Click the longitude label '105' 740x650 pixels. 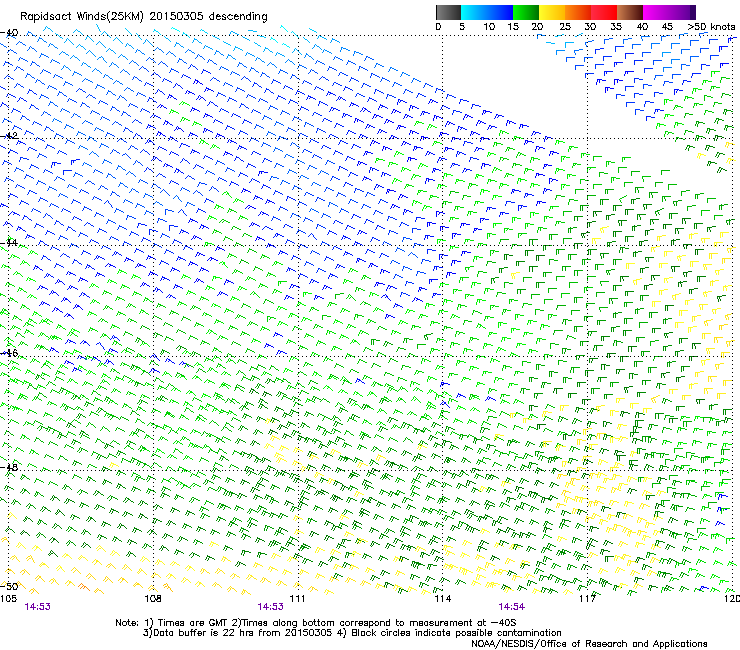click(8, 599)
